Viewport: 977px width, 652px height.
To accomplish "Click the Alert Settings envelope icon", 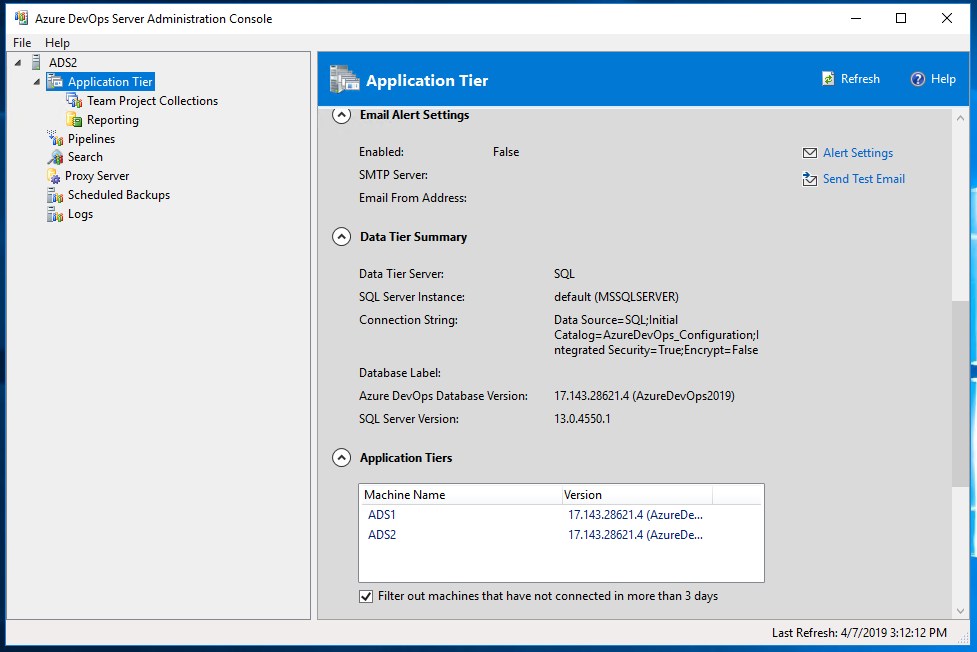I will point(809,153).
